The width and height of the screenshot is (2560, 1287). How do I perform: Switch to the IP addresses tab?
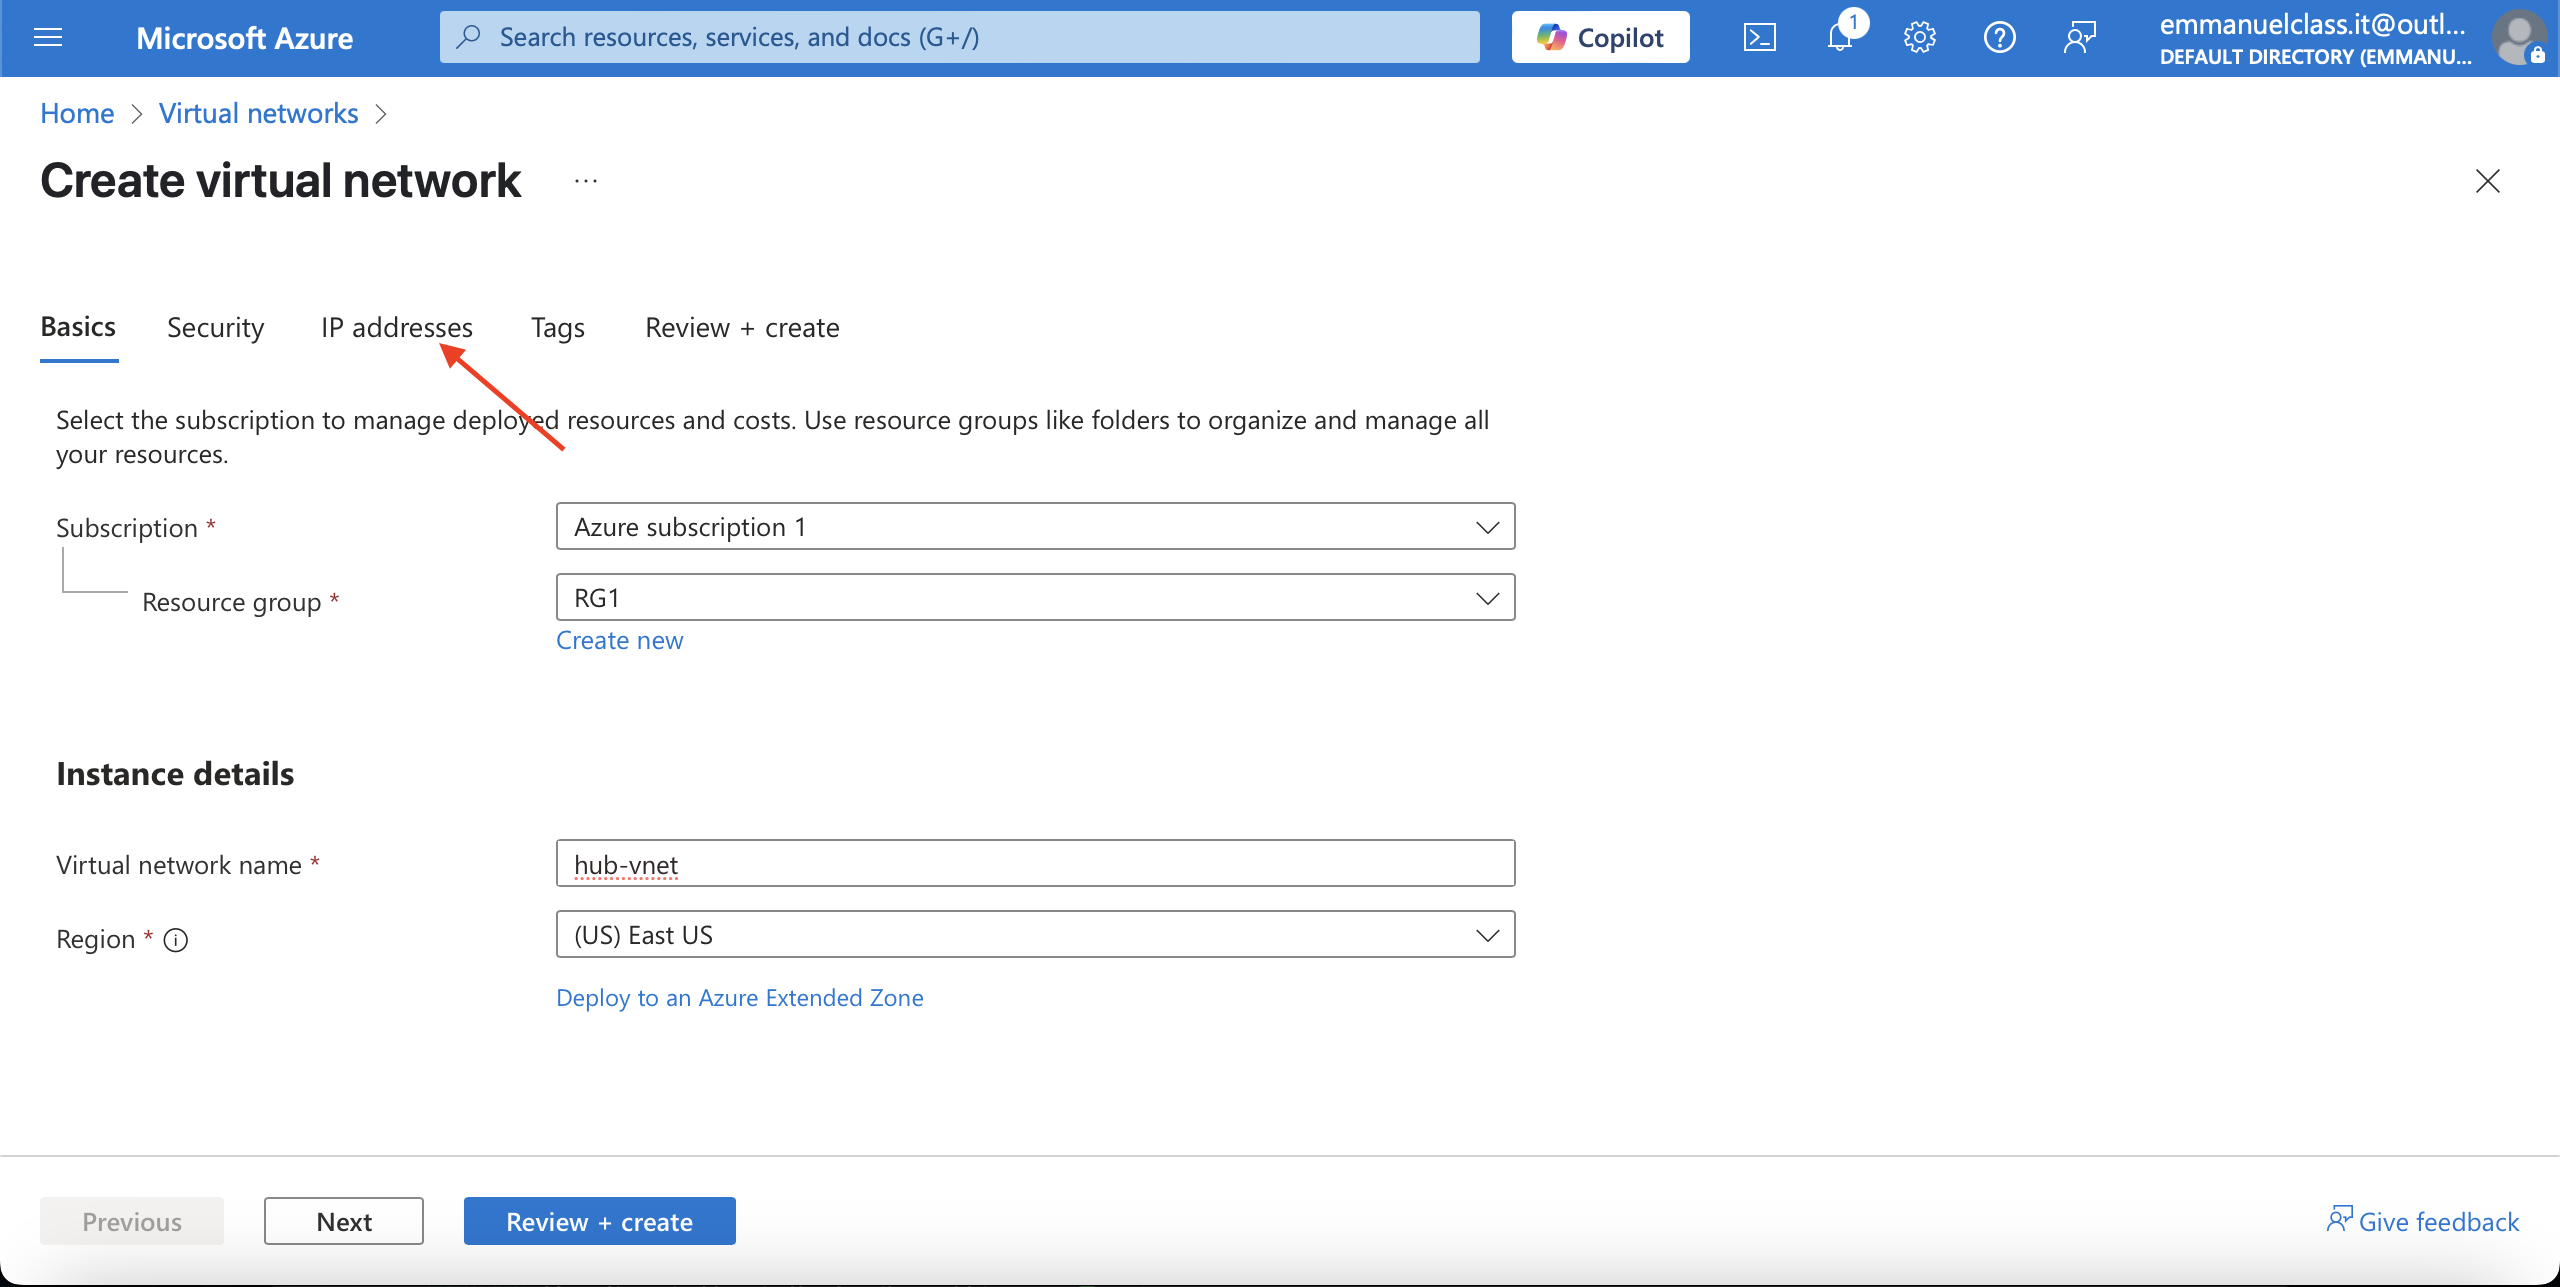tap(397, 328)
